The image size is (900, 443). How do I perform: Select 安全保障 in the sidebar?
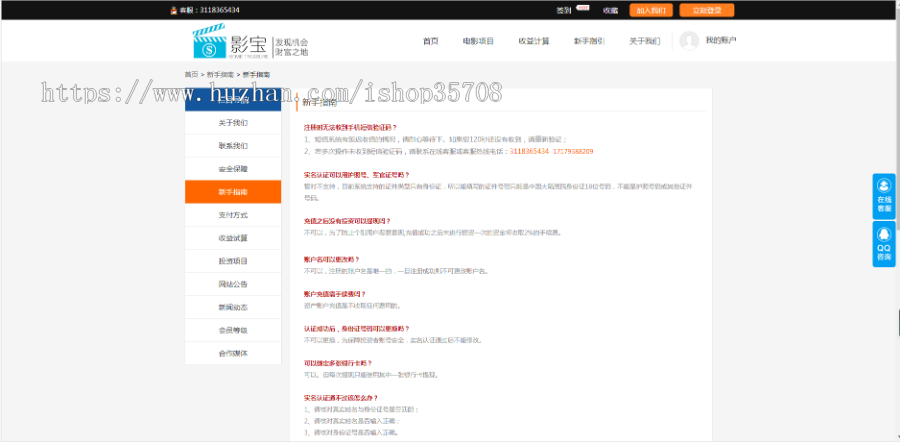pos(233,169)
